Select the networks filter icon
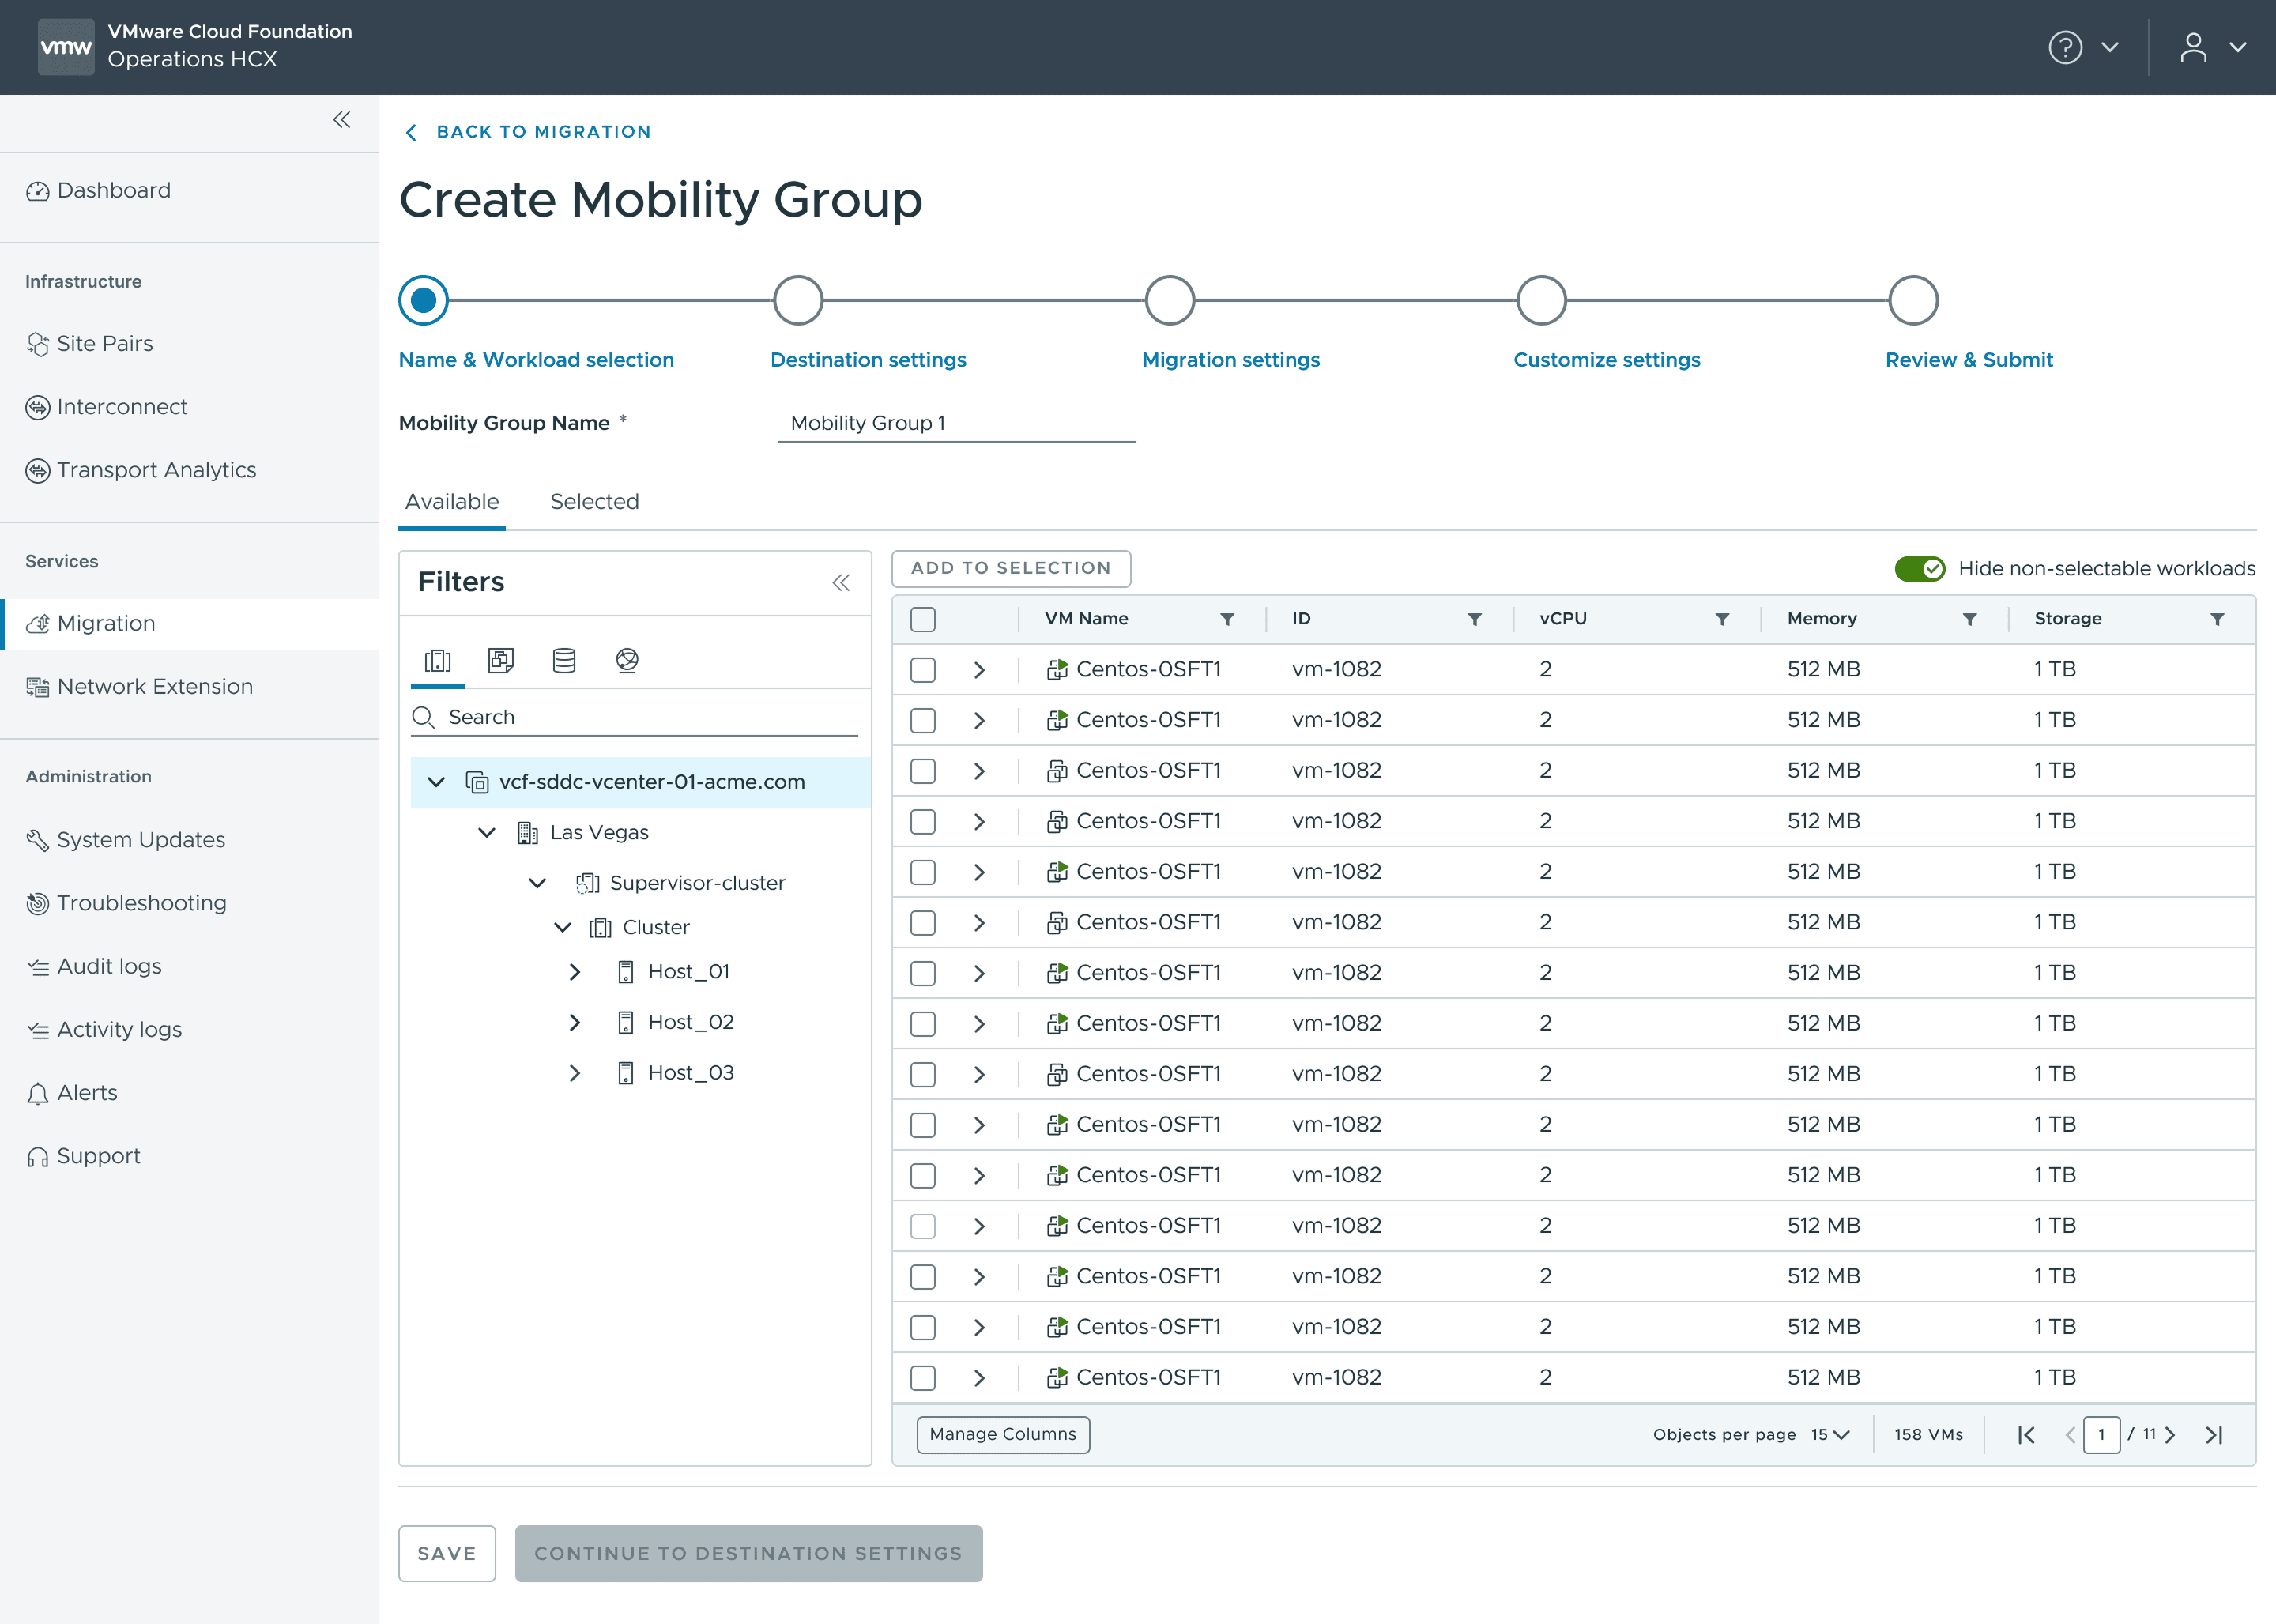Viewport: 2276px width, 1624px height. (x=627, y=660)
